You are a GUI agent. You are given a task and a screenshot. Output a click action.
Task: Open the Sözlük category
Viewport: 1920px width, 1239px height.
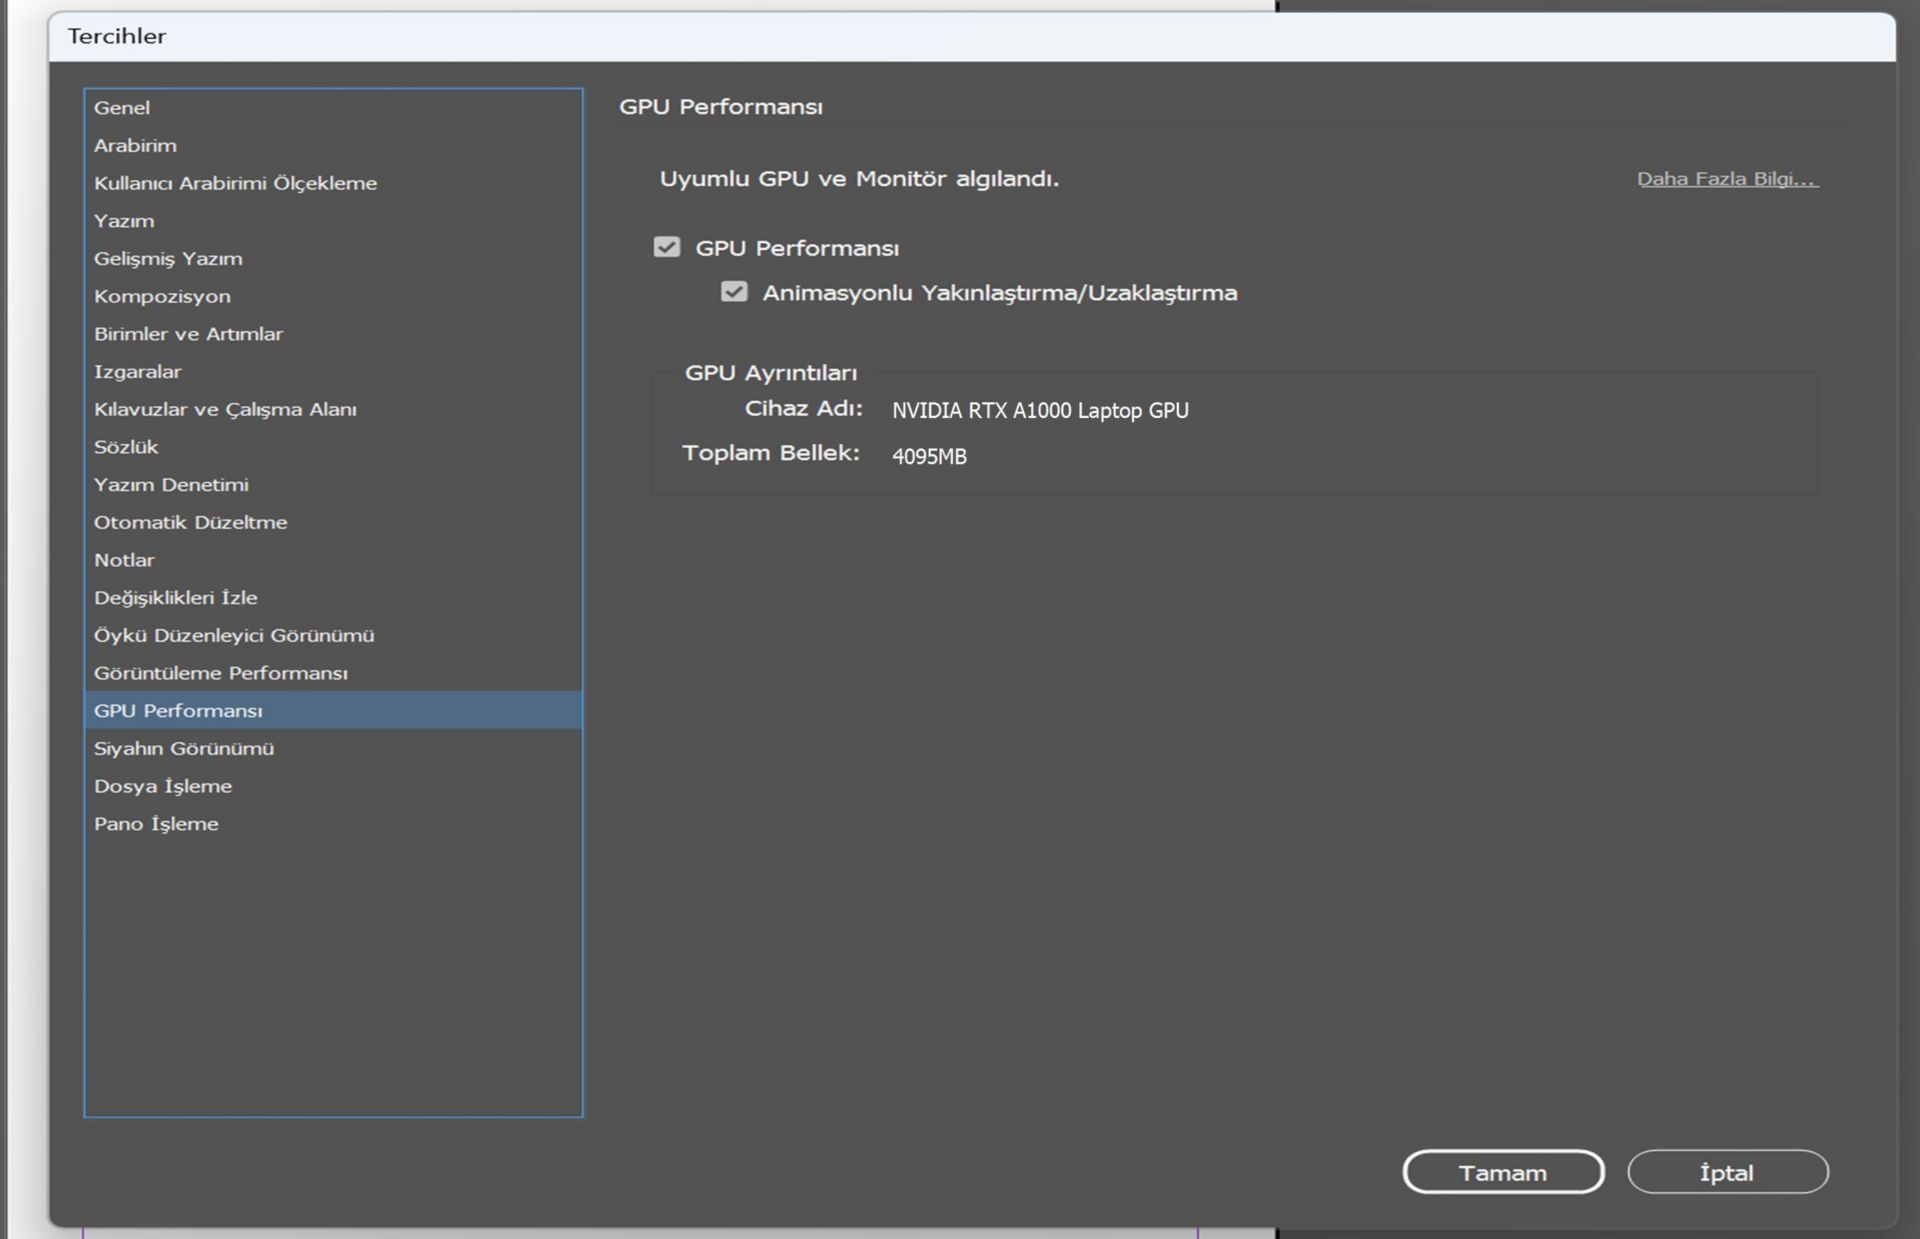pyautogui.click(x=126, y=447)
